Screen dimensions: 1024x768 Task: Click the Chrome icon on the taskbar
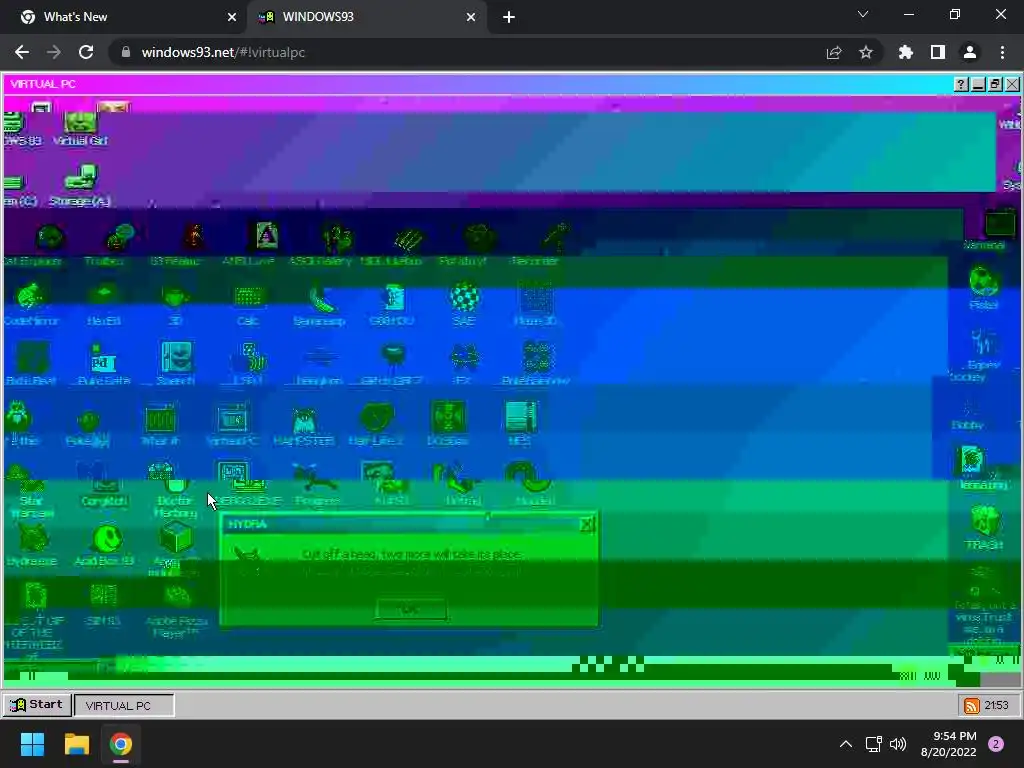(x=121, y=744)
